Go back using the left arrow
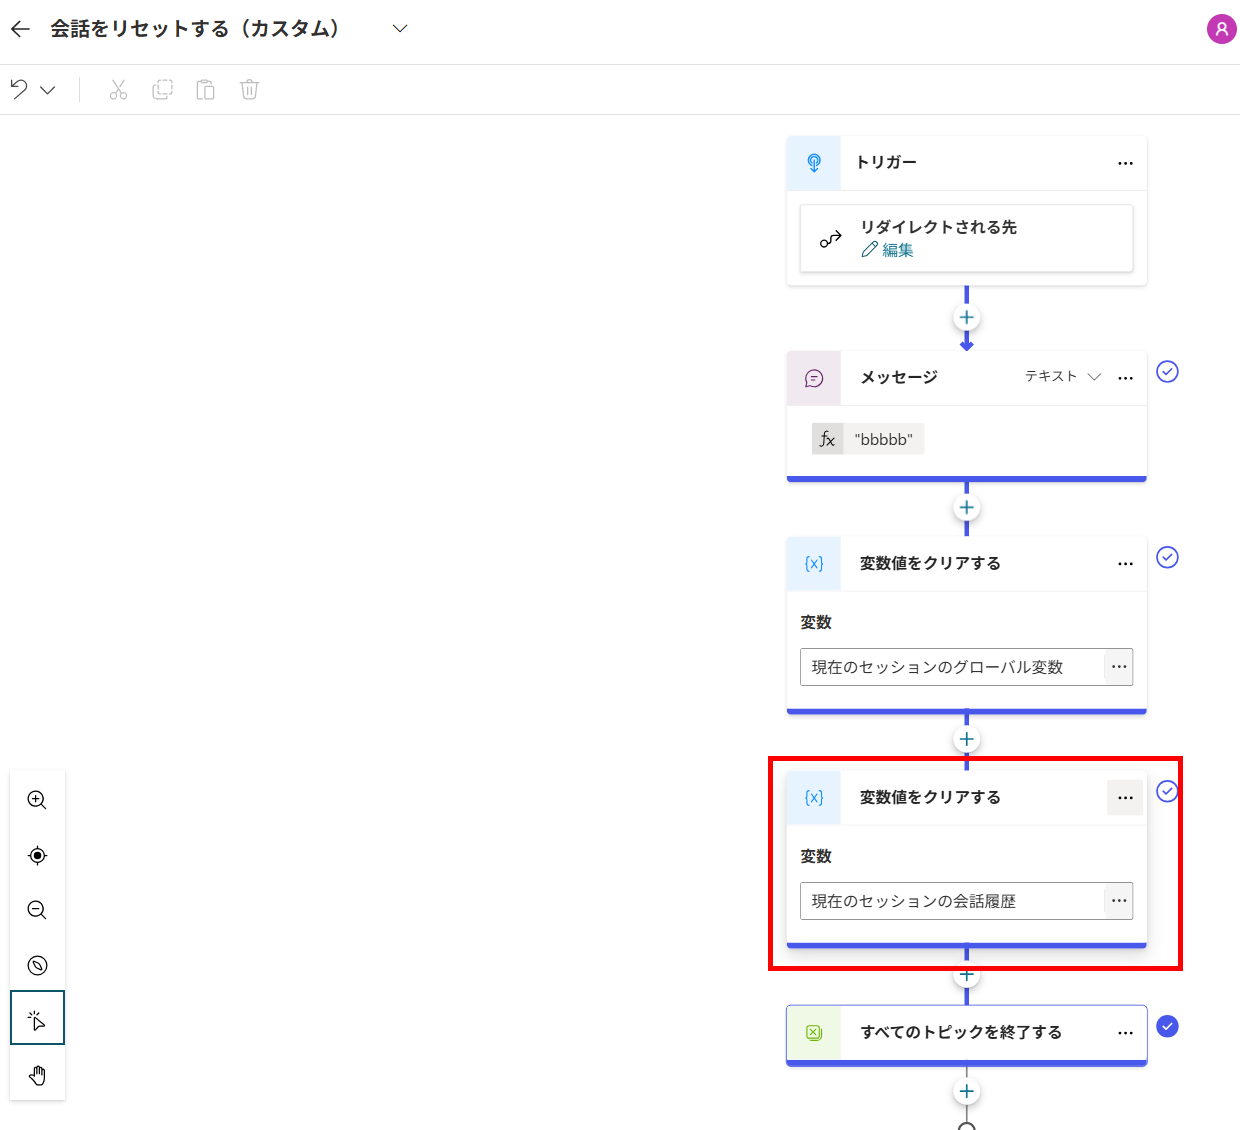This screenshot has height=1130, width=1240. [20, 29]
